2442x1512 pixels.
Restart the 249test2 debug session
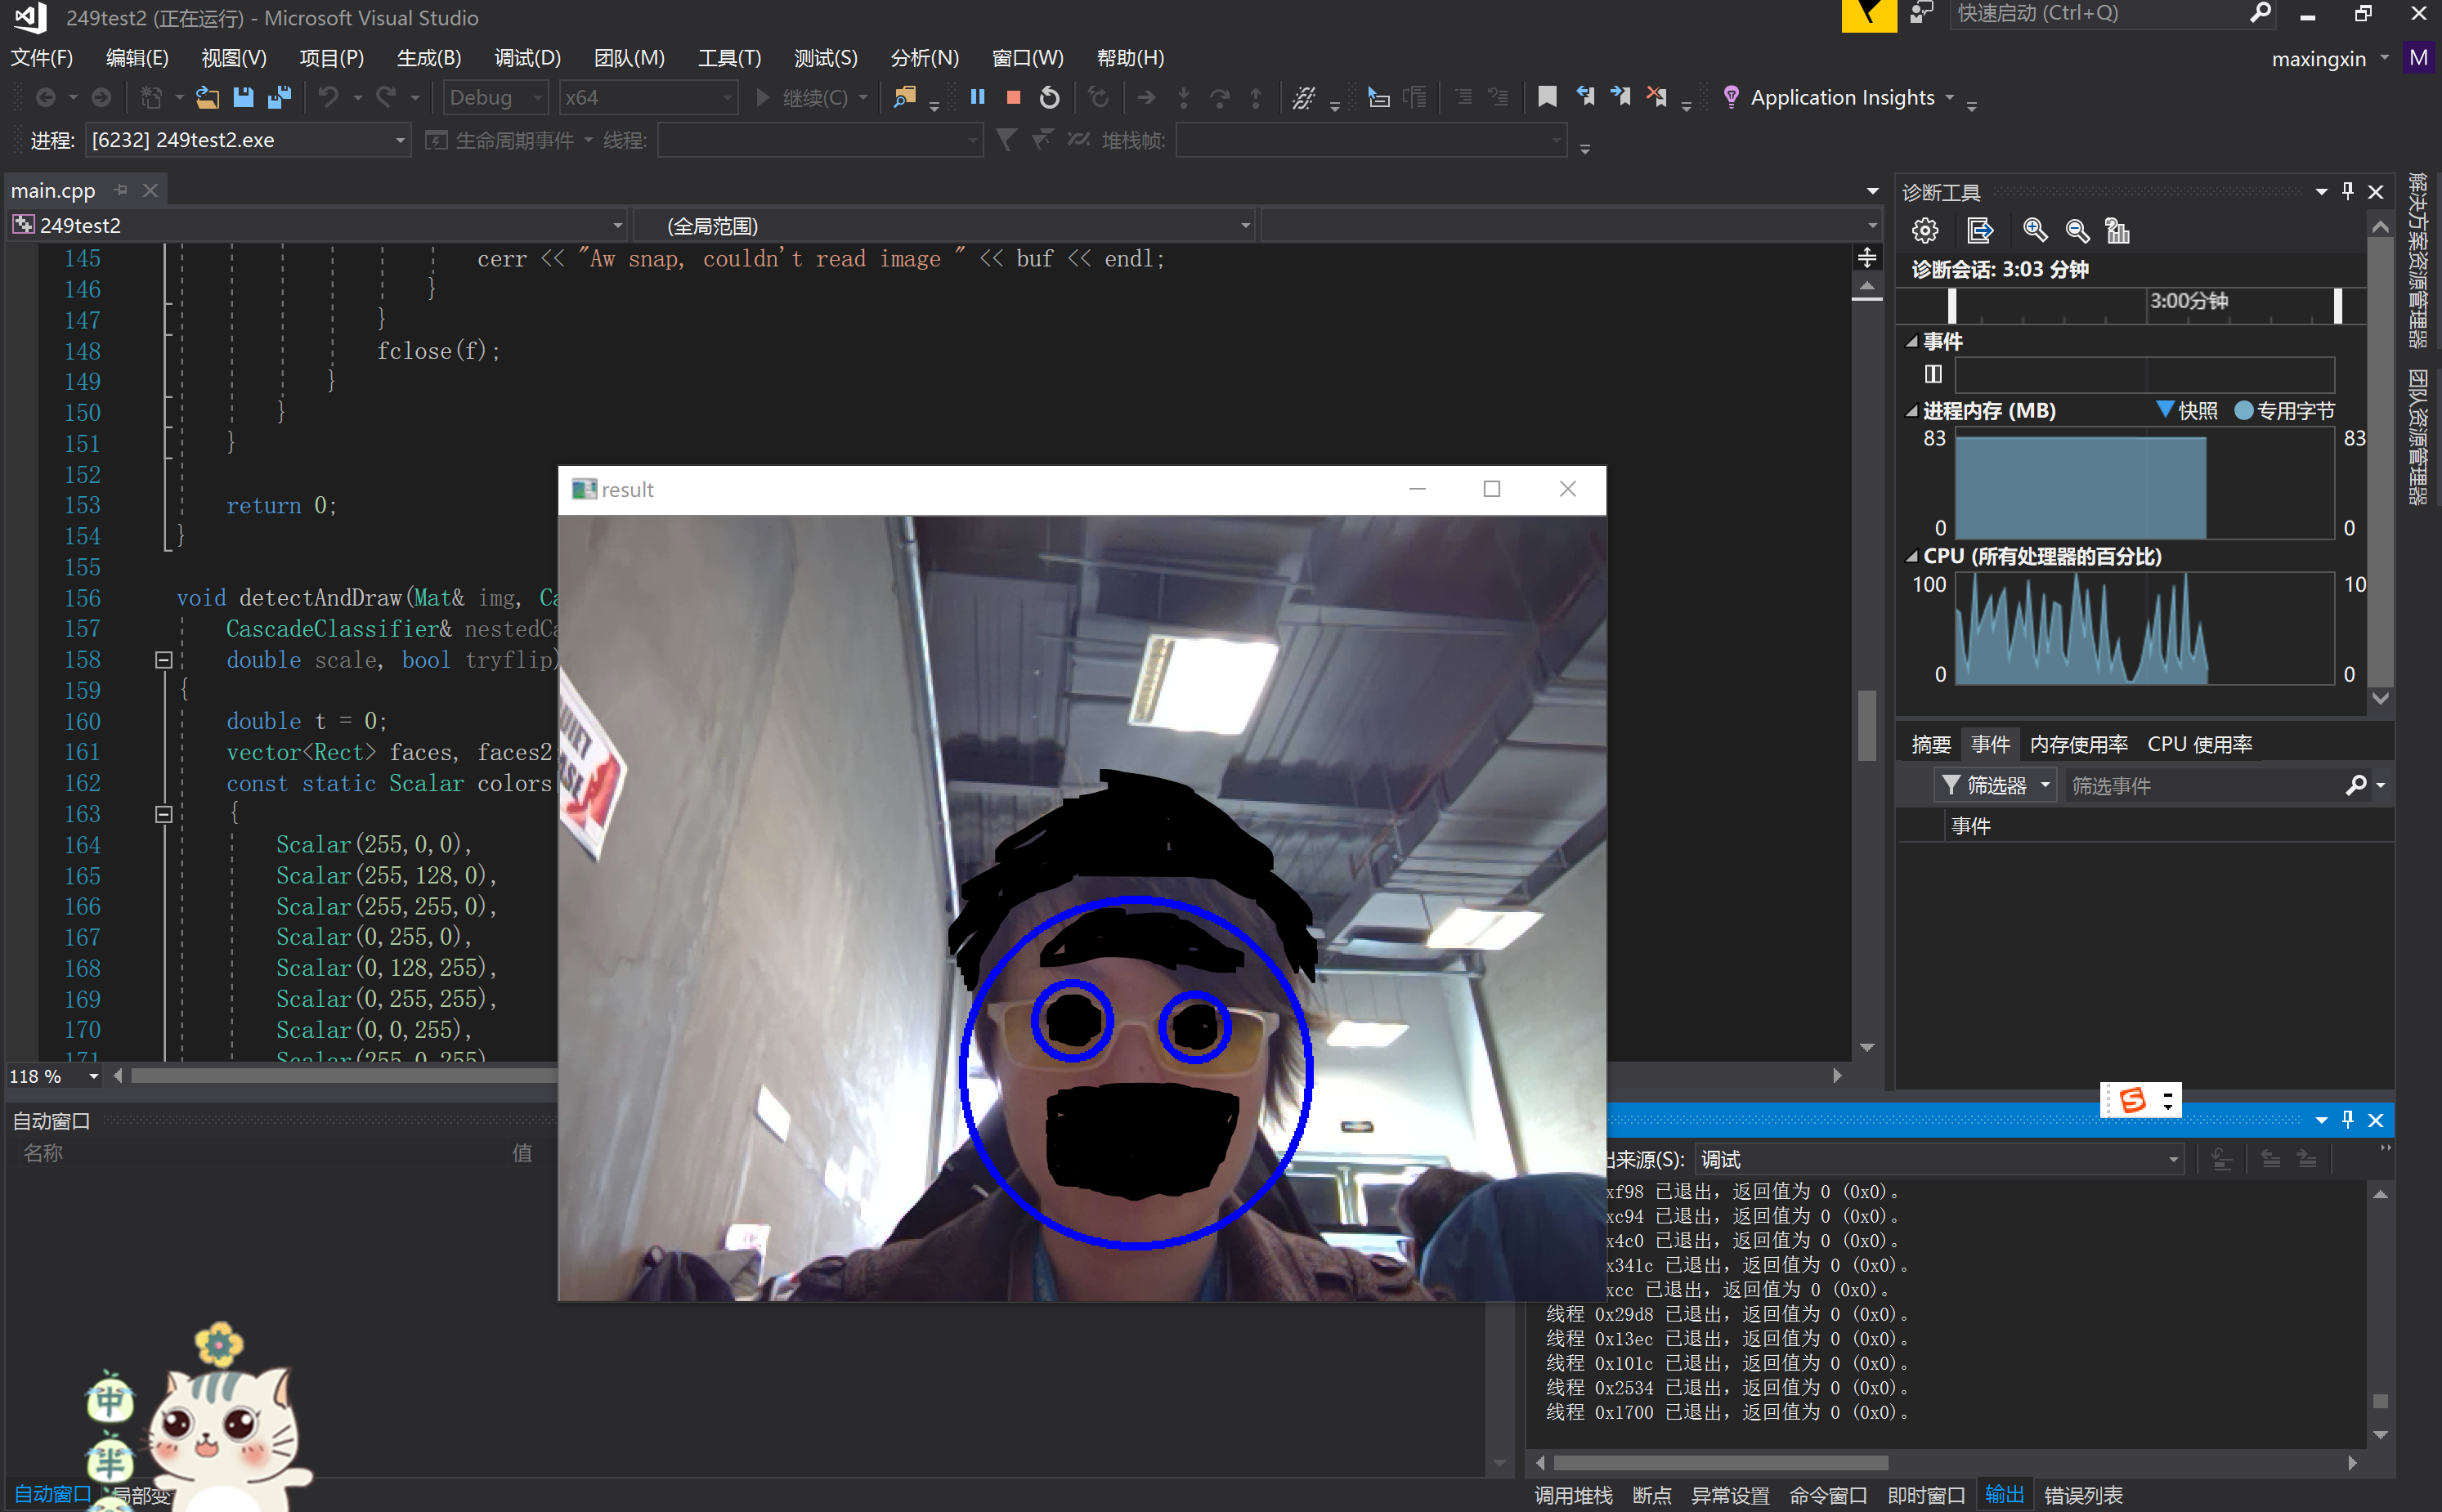point(1048,97)
